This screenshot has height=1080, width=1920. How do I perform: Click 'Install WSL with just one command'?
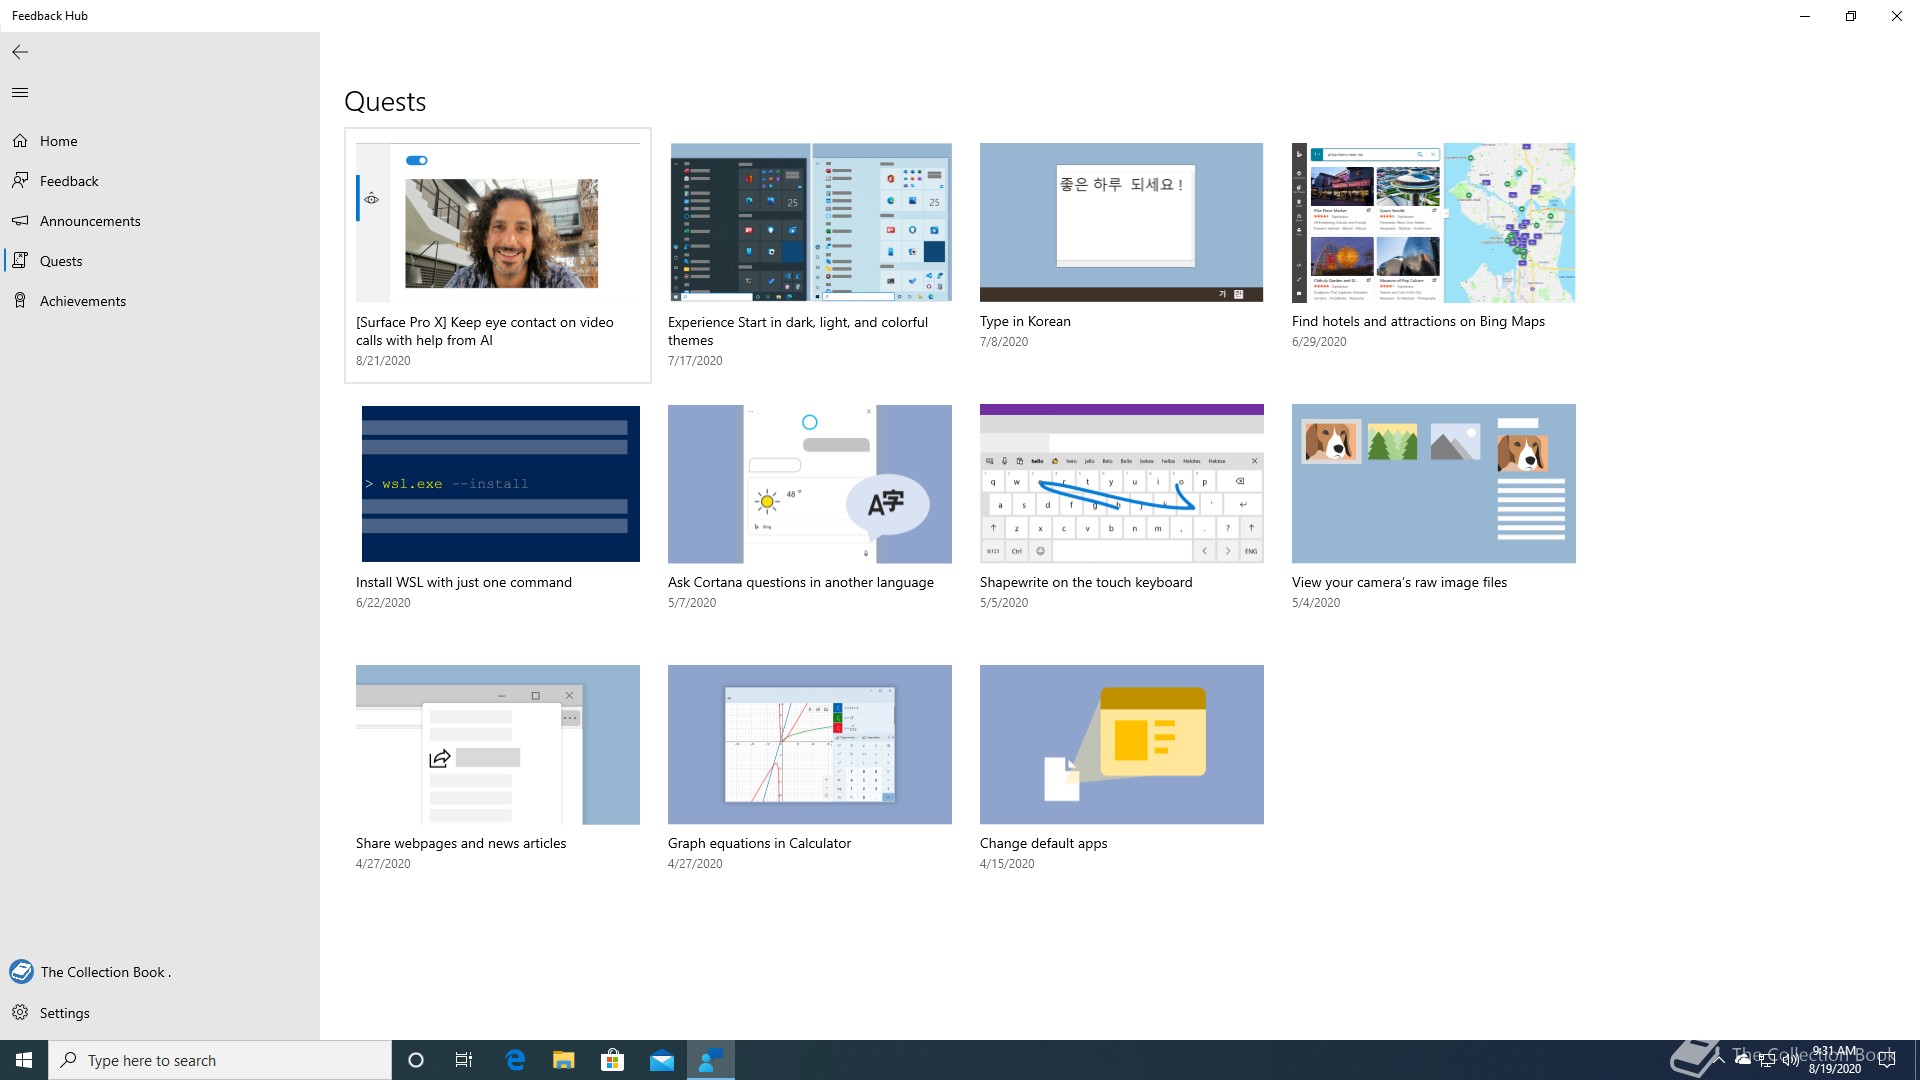coord(464,583)
